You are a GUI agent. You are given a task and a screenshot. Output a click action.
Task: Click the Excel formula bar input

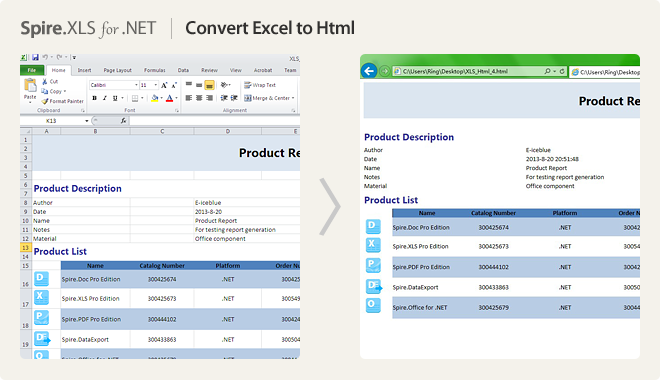215,121
